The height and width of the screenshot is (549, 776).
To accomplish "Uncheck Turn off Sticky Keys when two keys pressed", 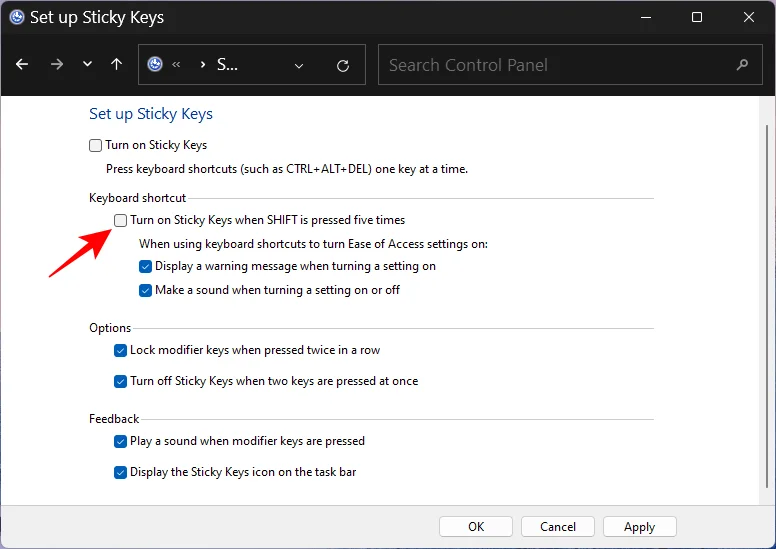I will [x=120, y=382].
